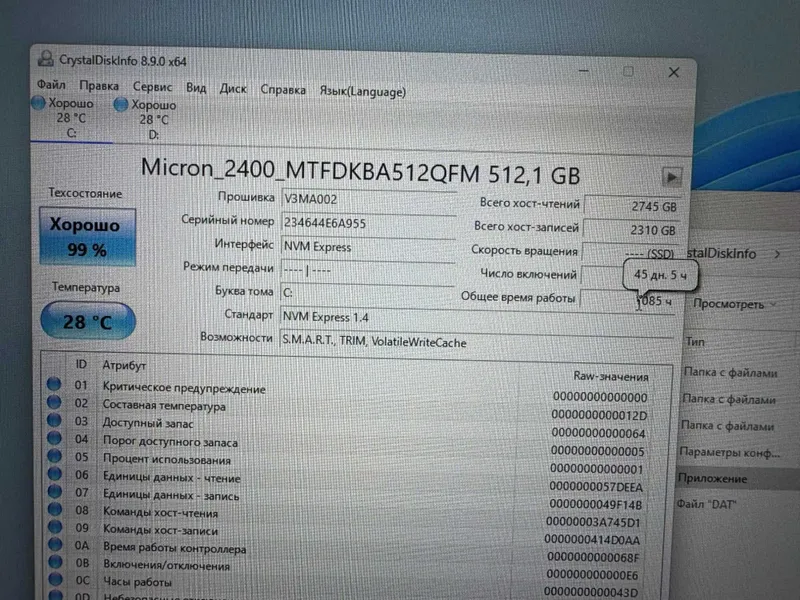Minimize the CrystalDiskInfo window
Screen dimensions: 800x600
[584, 70]
